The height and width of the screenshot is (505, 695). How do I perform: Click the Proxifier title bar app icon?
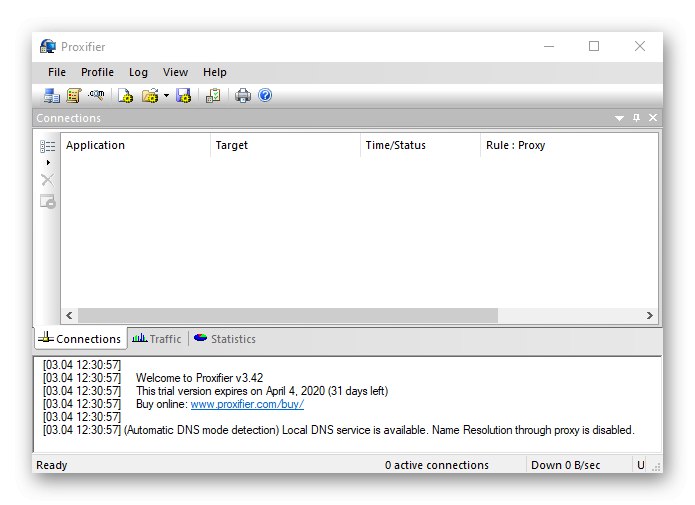coord(47,46)
